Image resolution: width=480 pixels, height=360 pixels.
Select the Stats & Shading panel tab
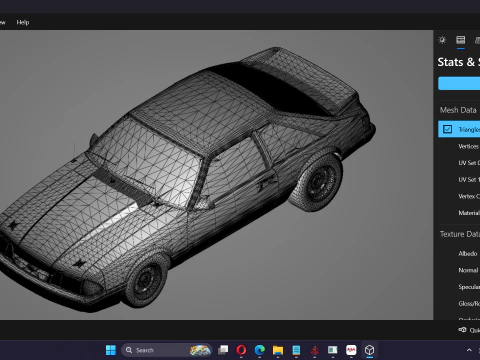tap(461, 40)
